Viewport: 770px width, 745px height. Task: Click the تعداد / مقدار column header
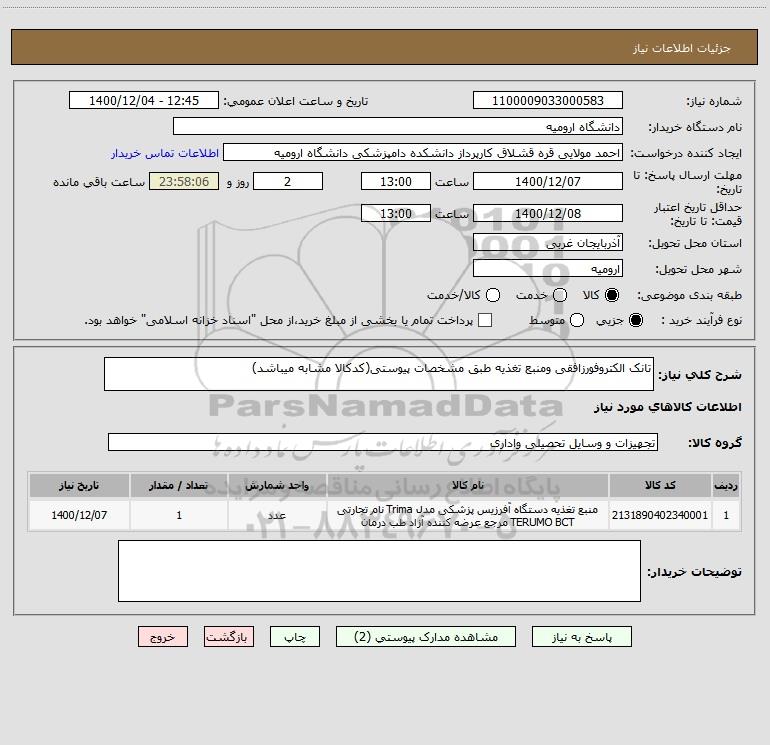tap(179, 486)
